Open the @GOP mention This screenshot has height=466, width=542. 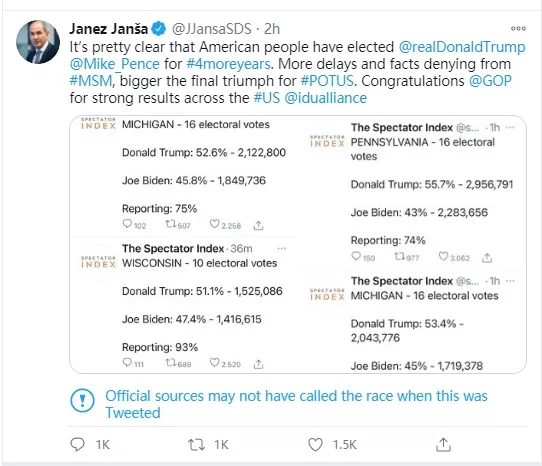pyautogui.click(x=490, y=81)
